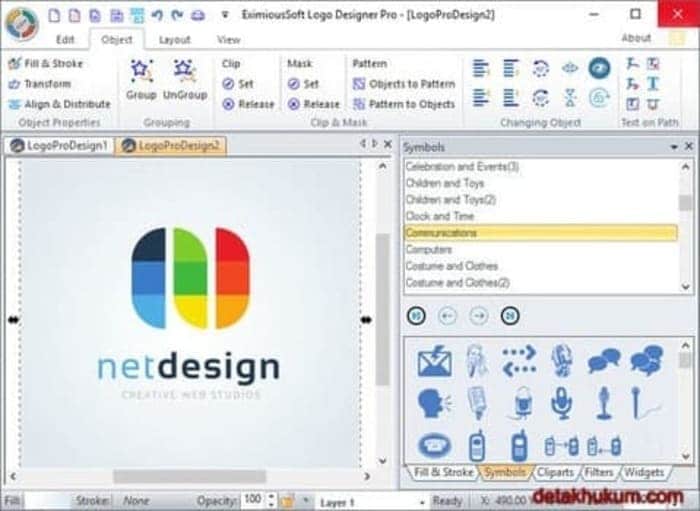
Task: Pick the blue studio microphone symbol
Action: [562, 402]
